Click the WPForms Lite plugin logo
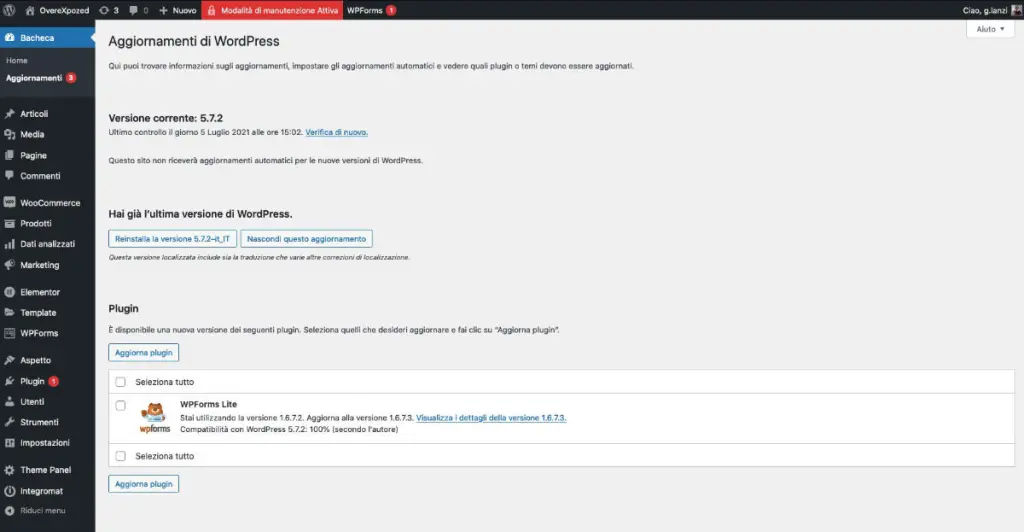The width and height of the screenshot is (1024, 532). [155, 418]
